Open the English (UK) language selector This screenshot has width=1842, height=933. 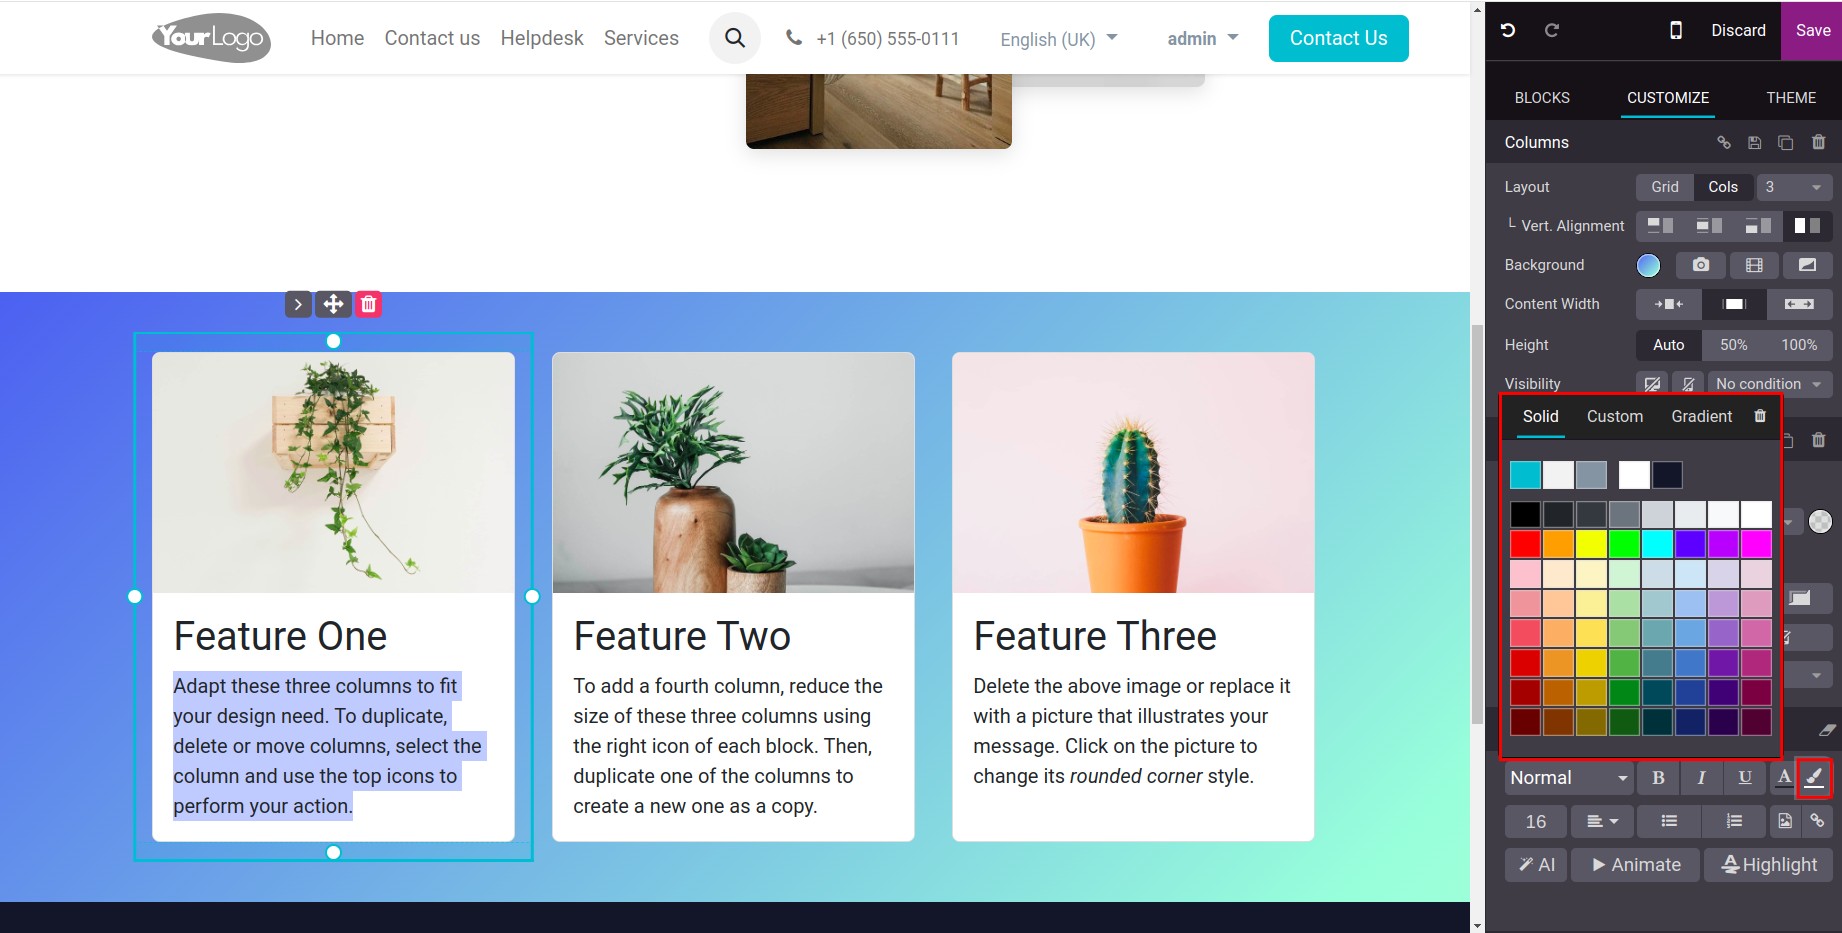click(x=1058, y=39)
